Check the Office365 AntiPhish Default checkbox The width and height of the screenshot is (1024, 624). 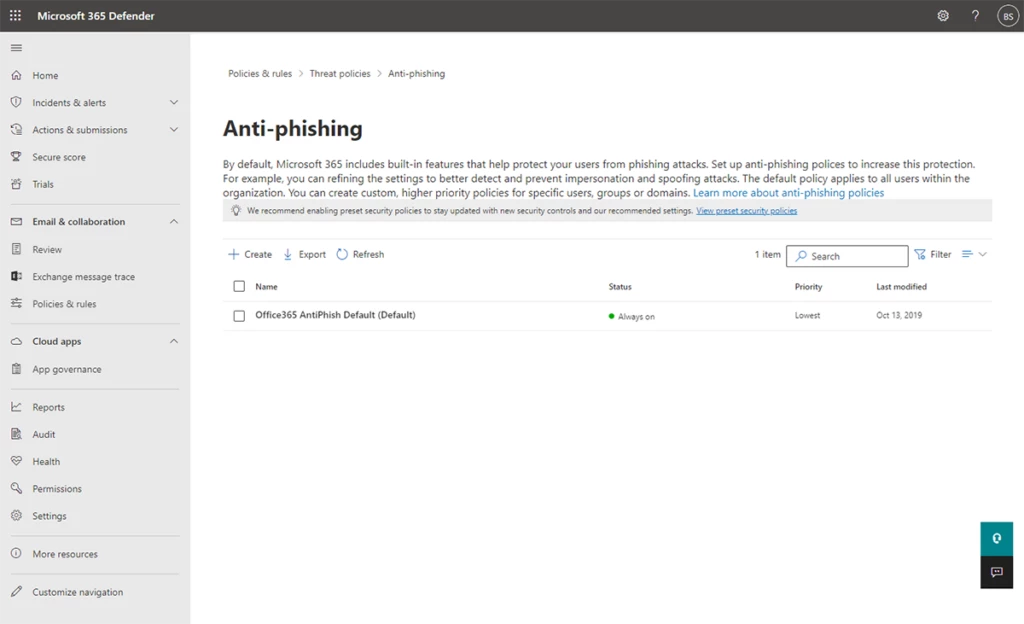tap(237, 315)
